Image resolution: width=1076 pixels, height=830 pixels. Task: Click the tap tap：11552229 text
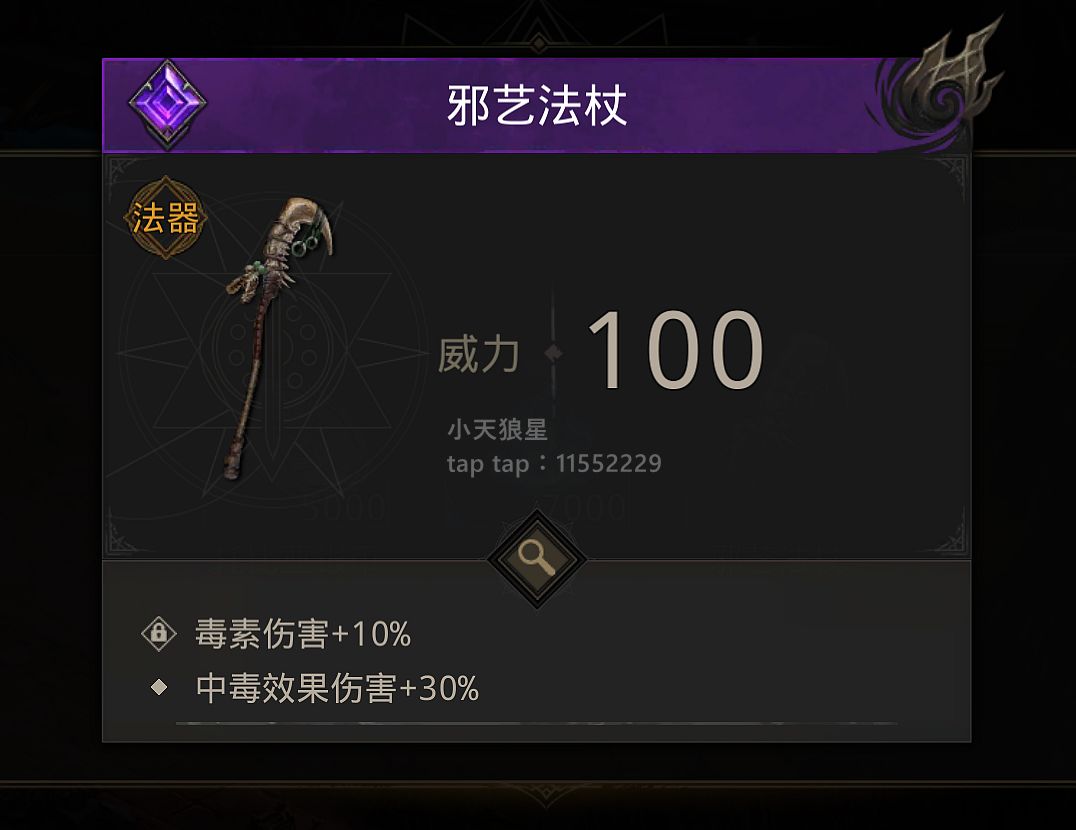point(554,464)
